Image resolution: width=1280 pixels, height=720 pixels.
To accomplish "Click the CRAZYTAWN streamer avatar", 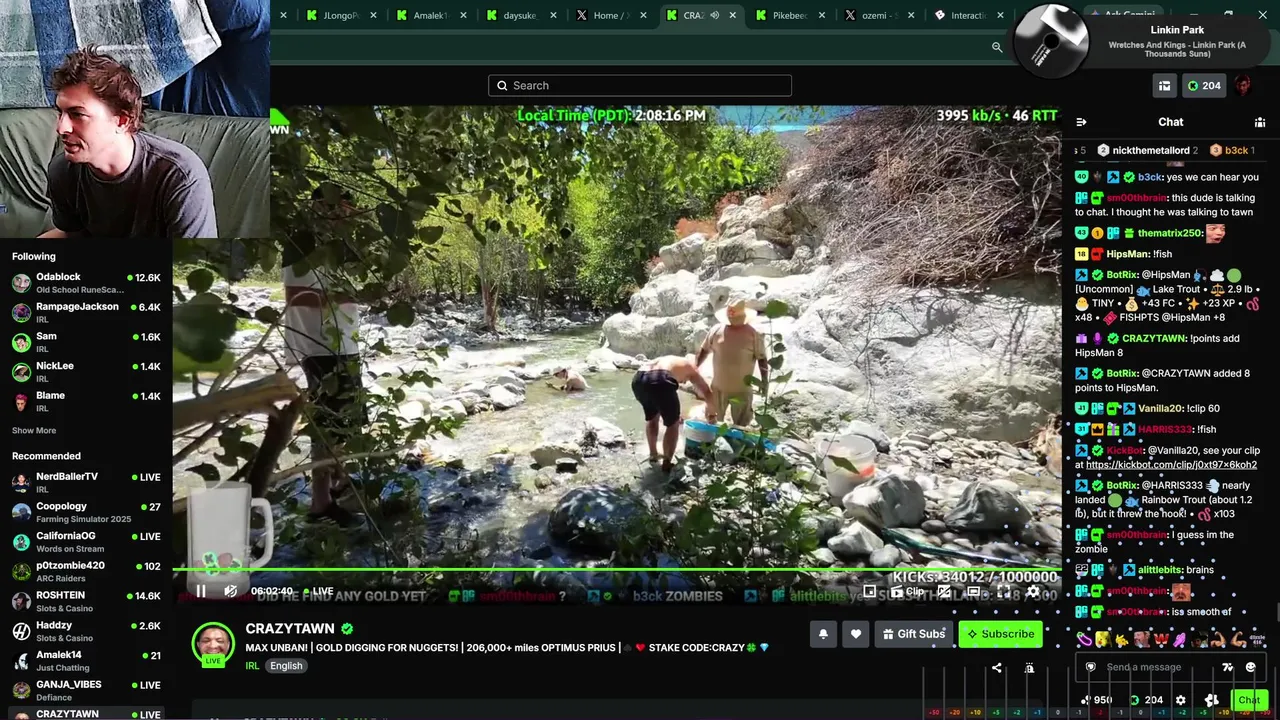I will click(213, 643).
